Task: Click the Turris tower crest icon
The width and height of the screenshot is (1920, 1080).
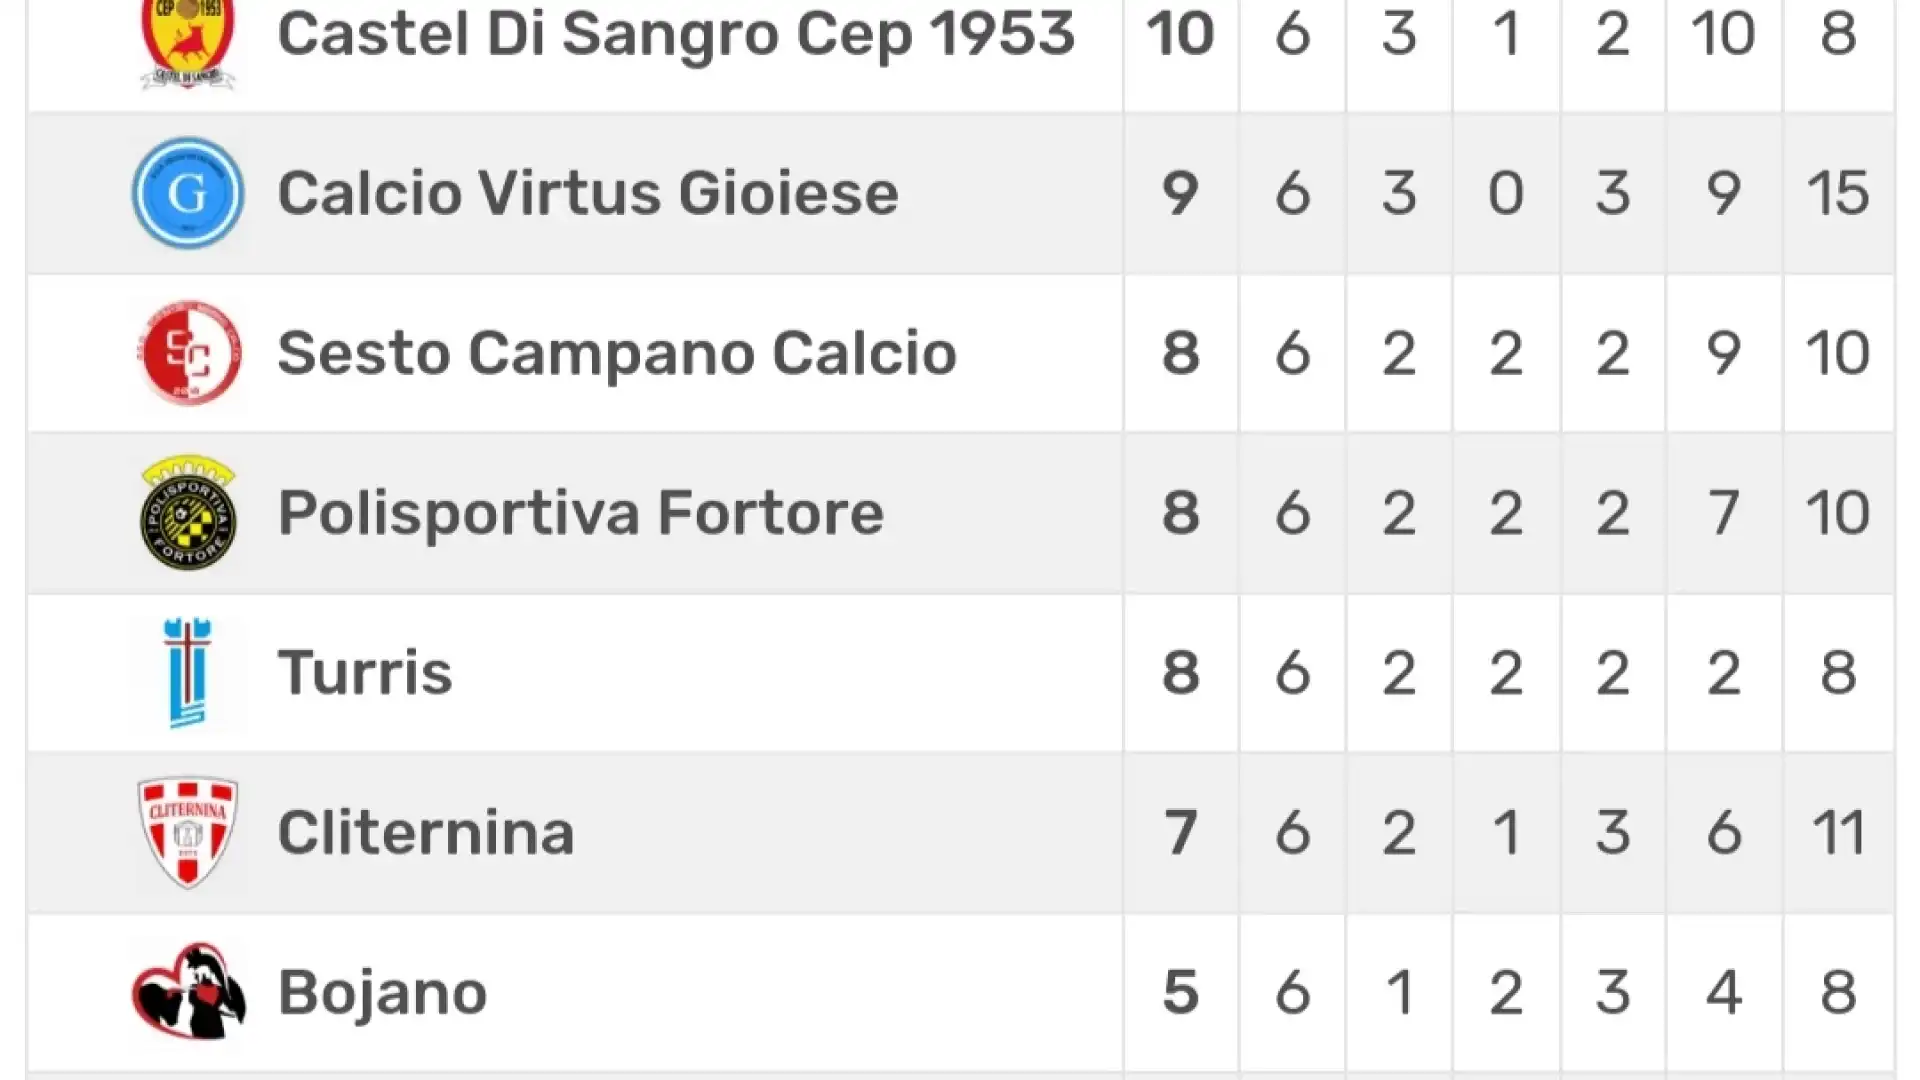Action: coord(188,672)
